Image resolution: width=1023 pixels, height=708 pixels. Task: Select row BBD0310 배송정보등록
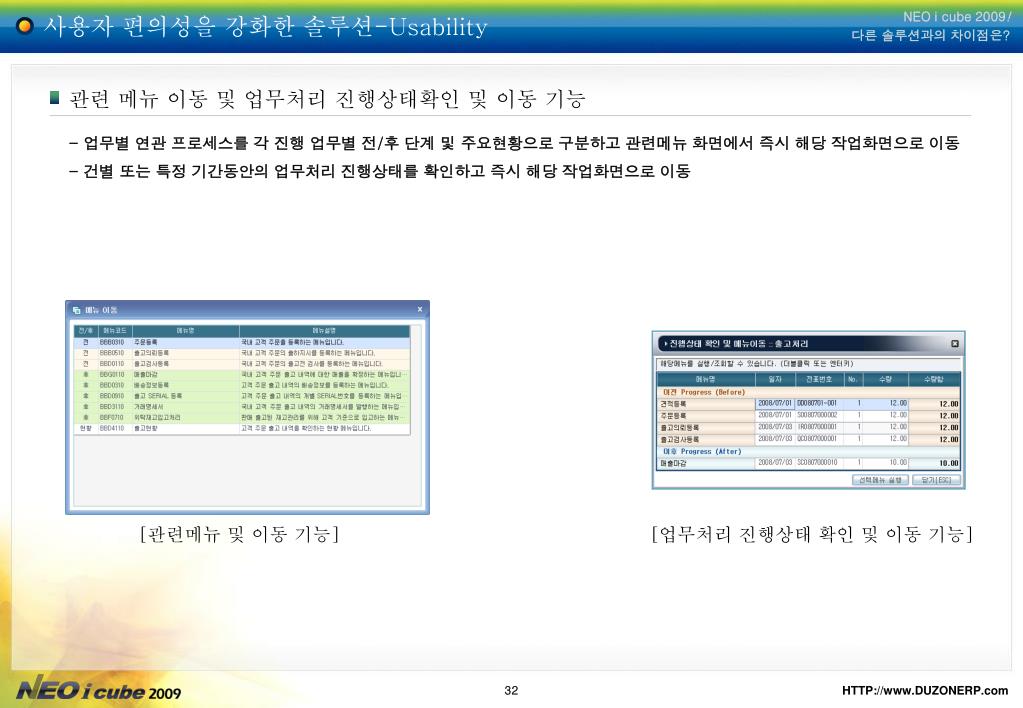[242, 385]
